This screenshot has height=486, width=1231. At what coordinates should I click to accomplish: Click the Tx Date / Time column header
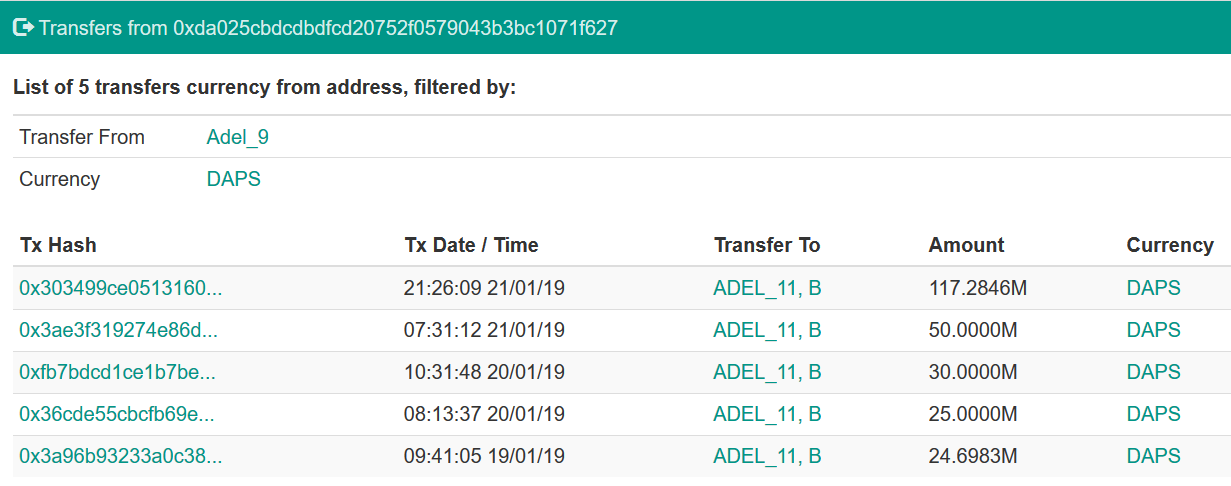(471, 245)
